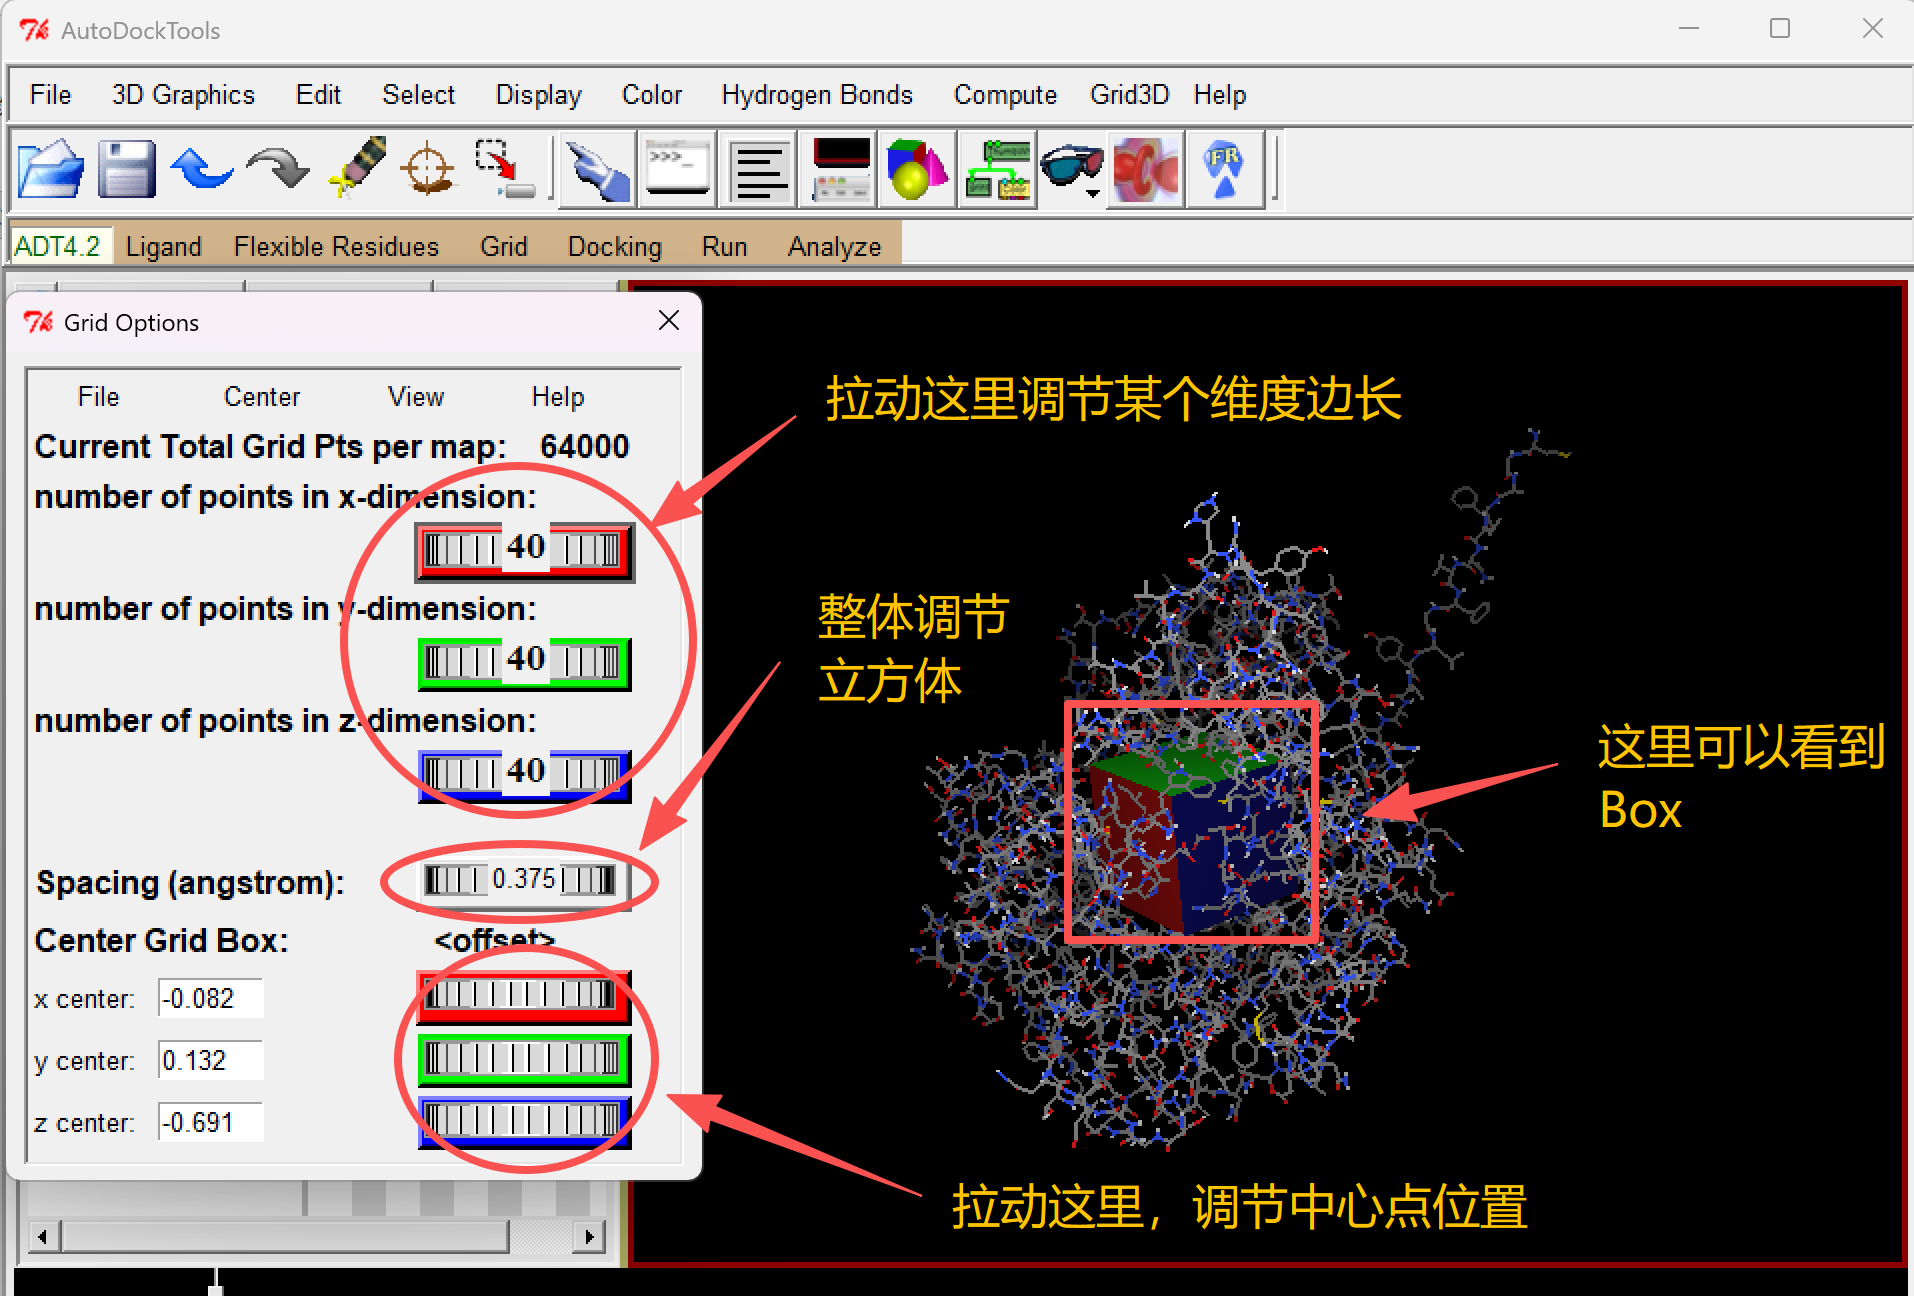Click the x center input field
1914x1296 pixels.
click(210, 998)
